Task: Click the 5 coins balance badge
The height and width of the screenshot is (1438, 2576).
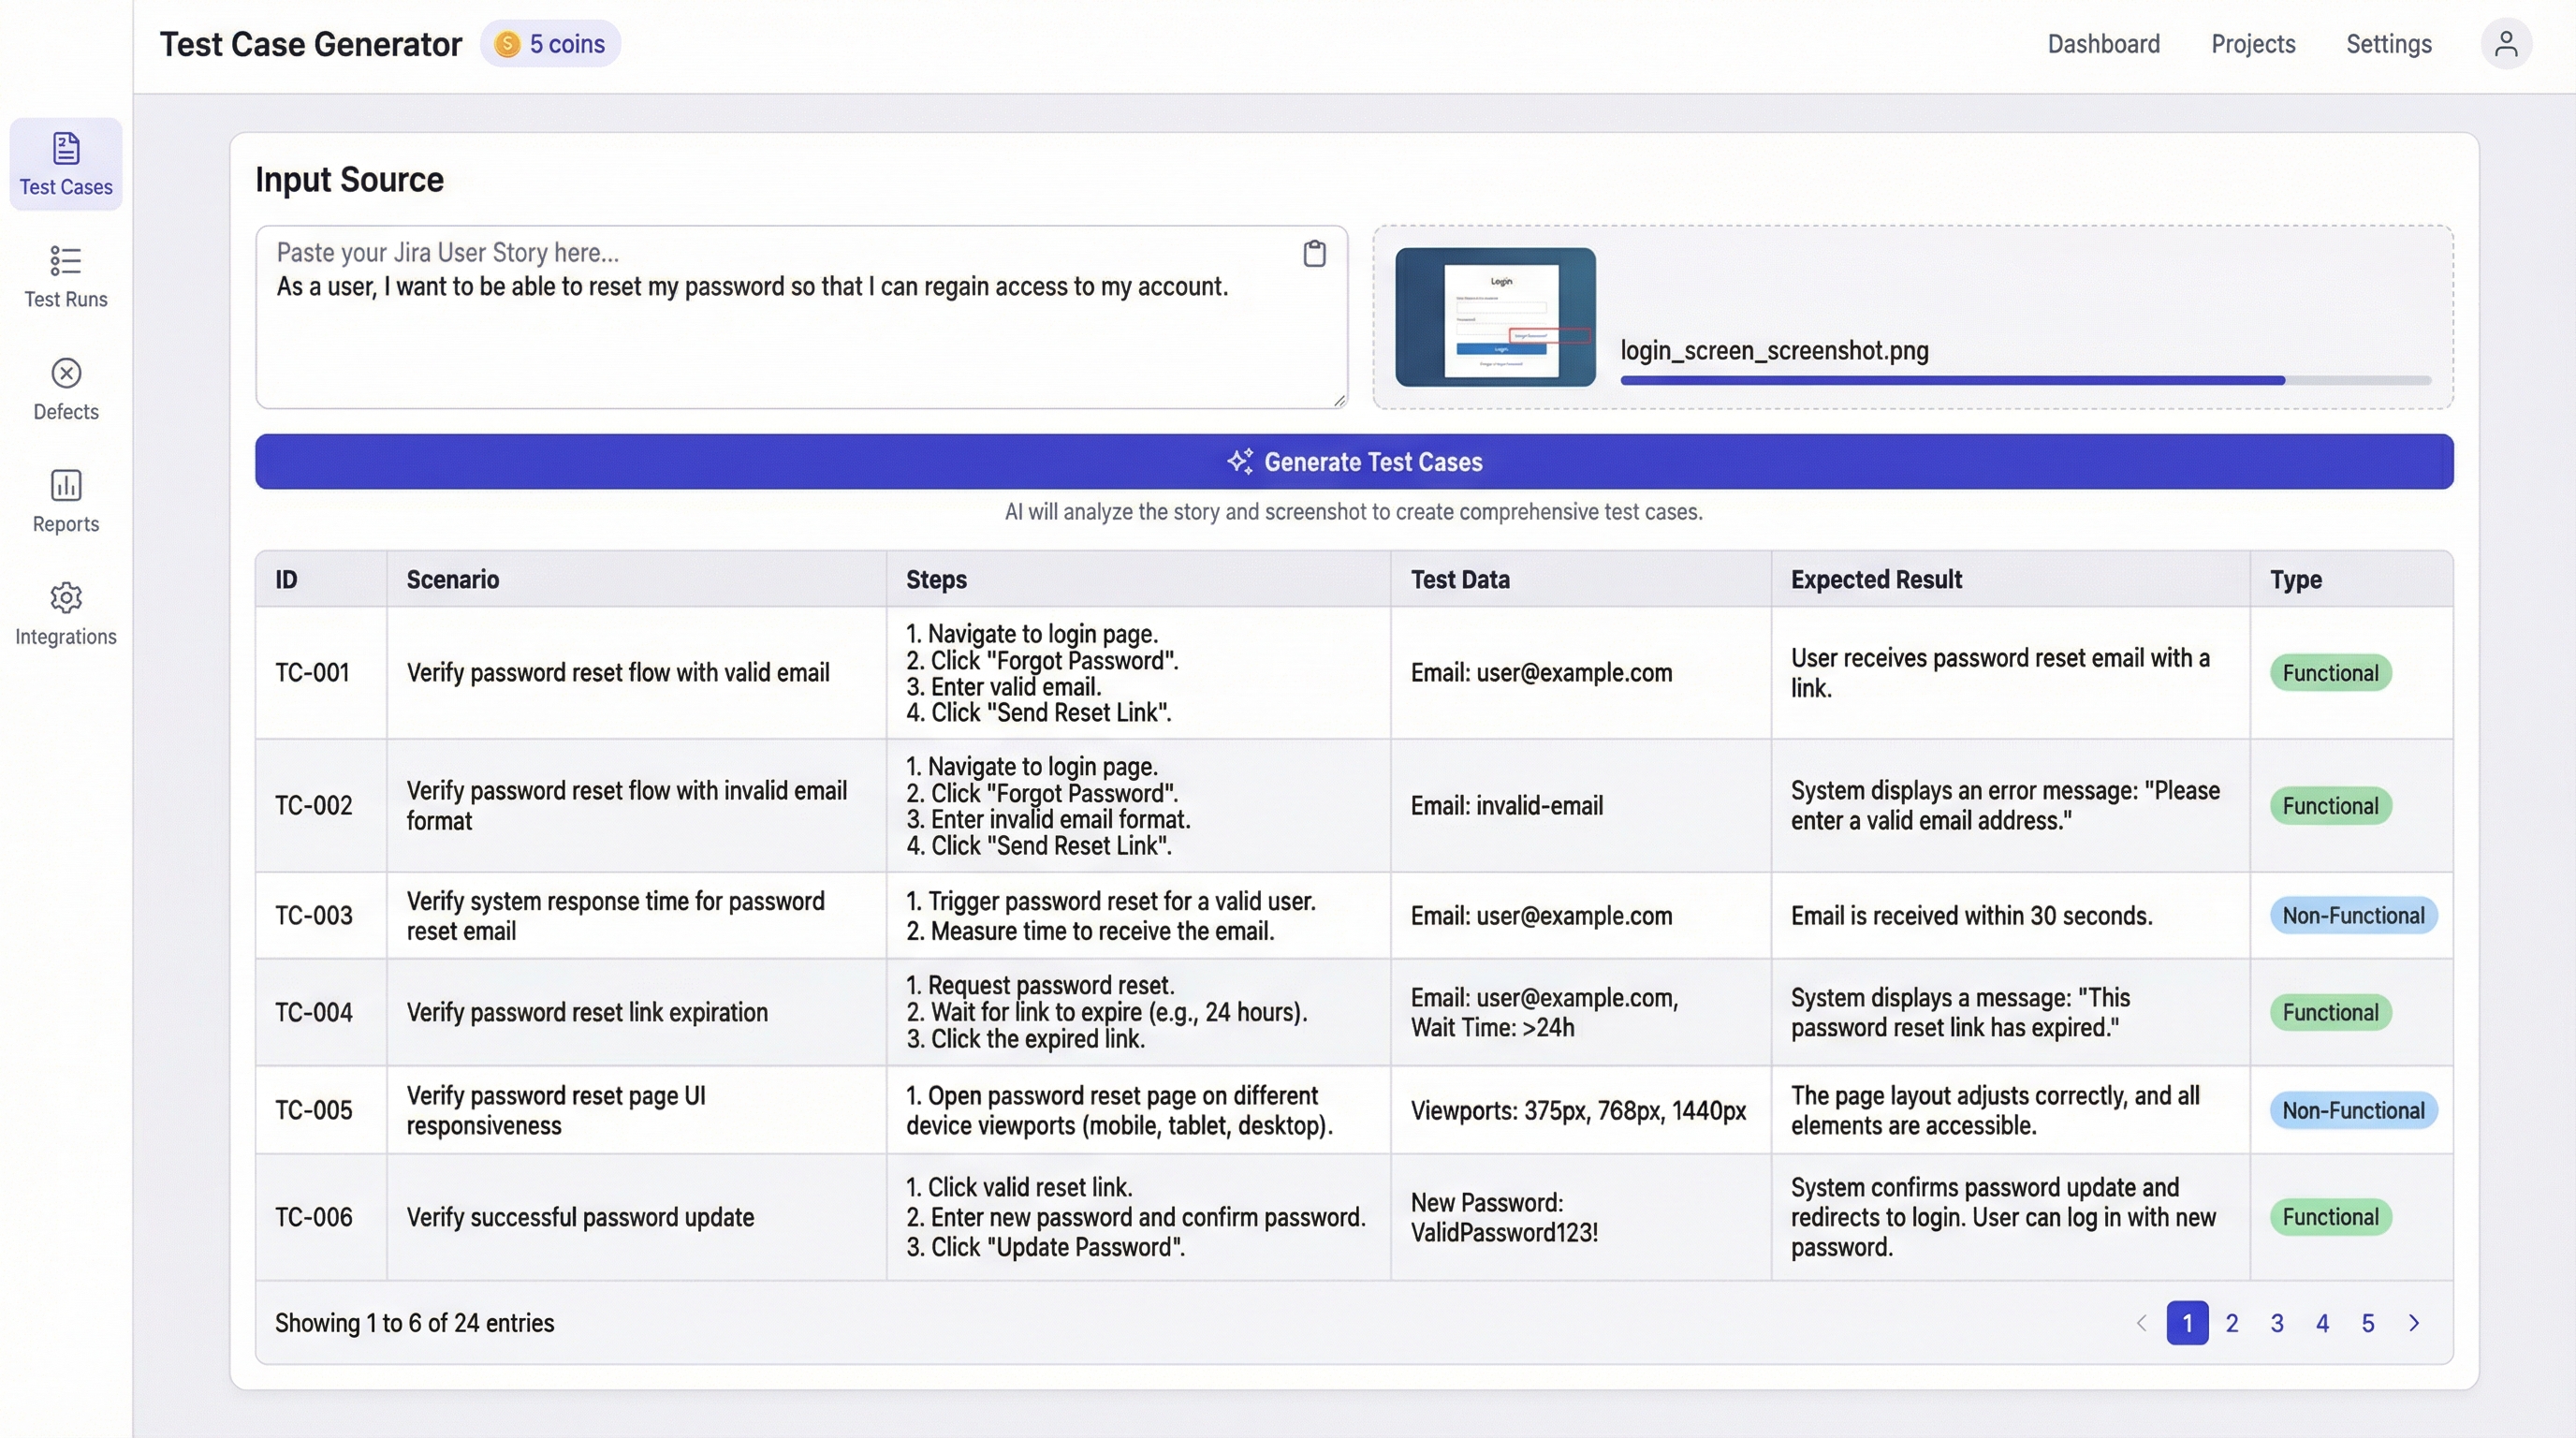Action: pos(550,43)
